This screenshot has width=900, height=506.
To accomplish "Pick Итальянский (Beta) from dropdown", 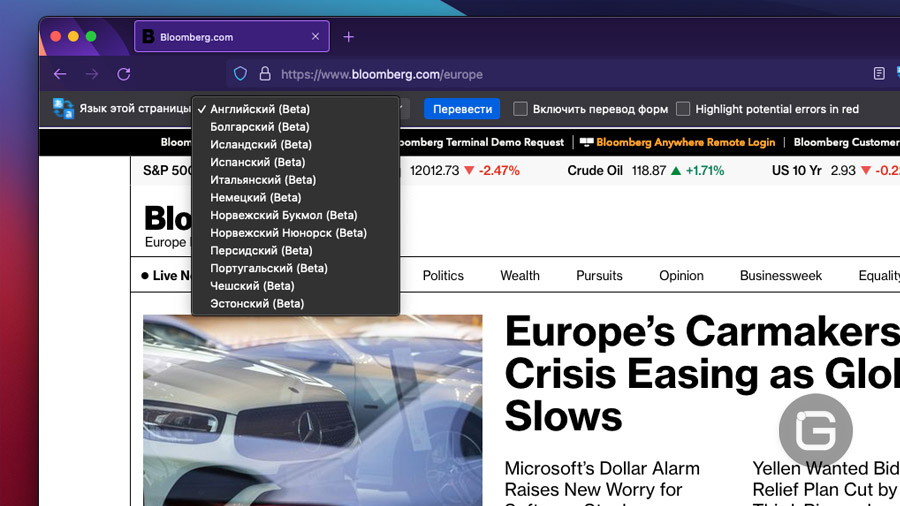I will [x=295, y=180].
